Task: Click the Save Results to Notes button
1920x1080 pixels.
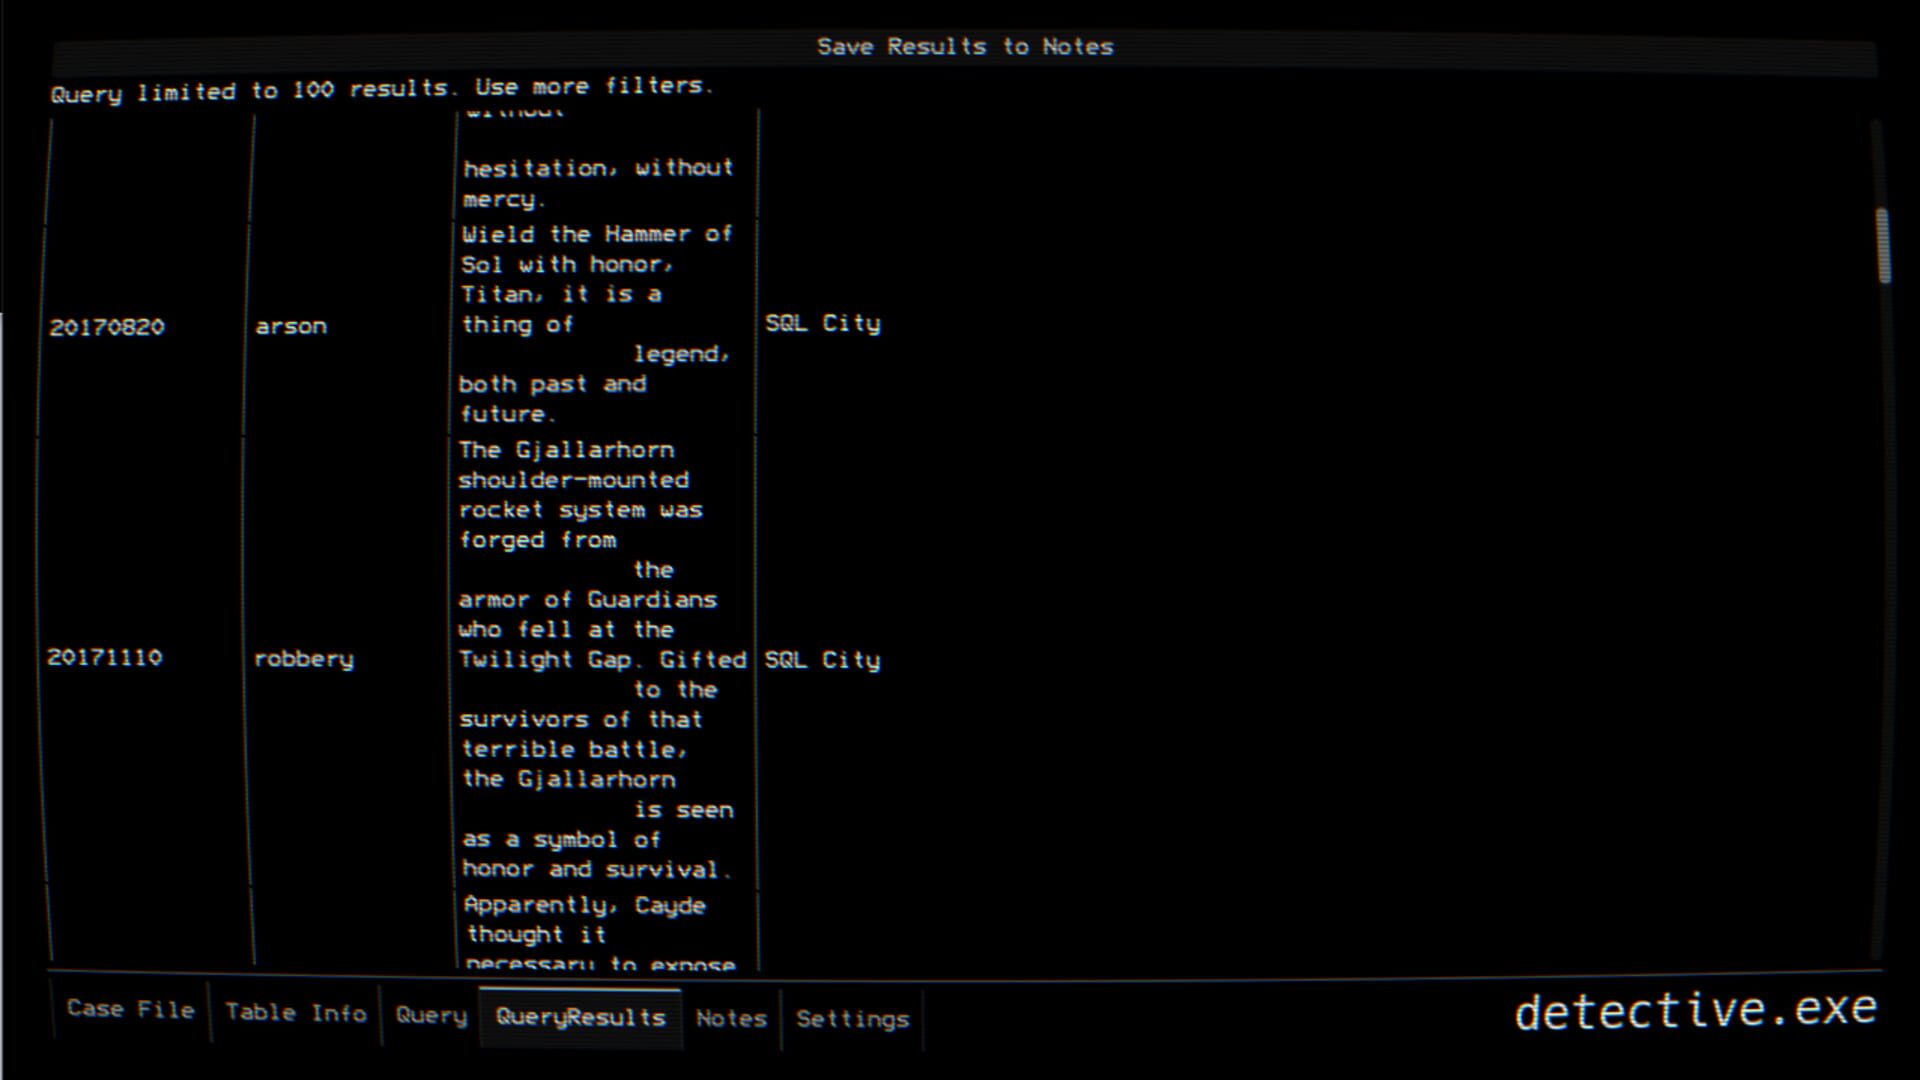Action: coord(963,46)
